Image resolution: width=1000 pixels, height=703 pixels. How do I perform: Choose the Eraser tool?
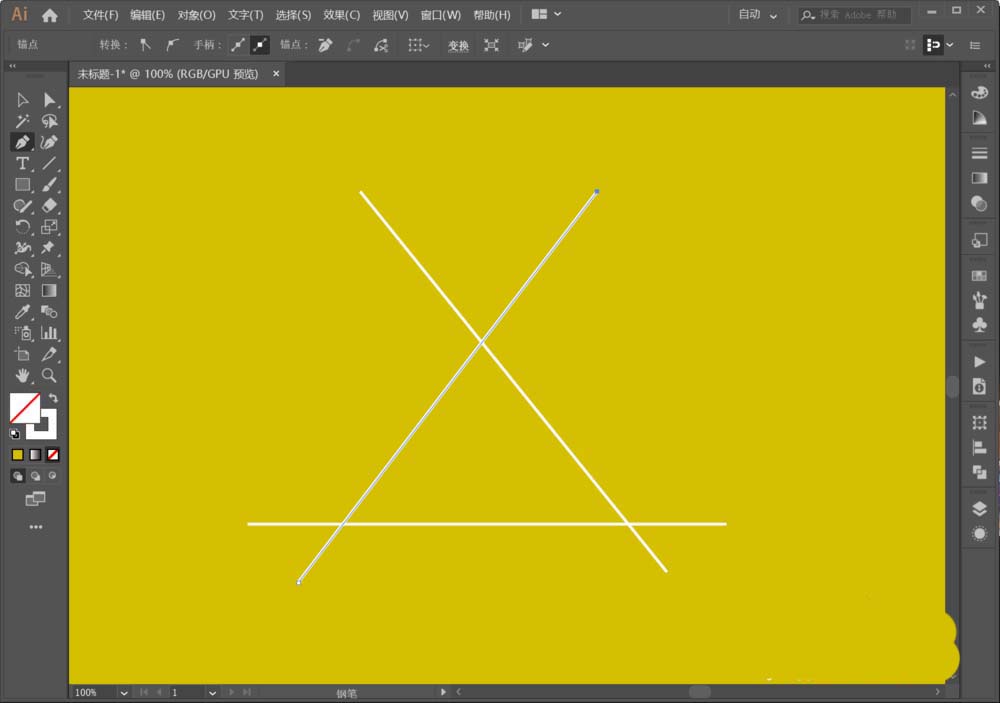tap(49, 206)
